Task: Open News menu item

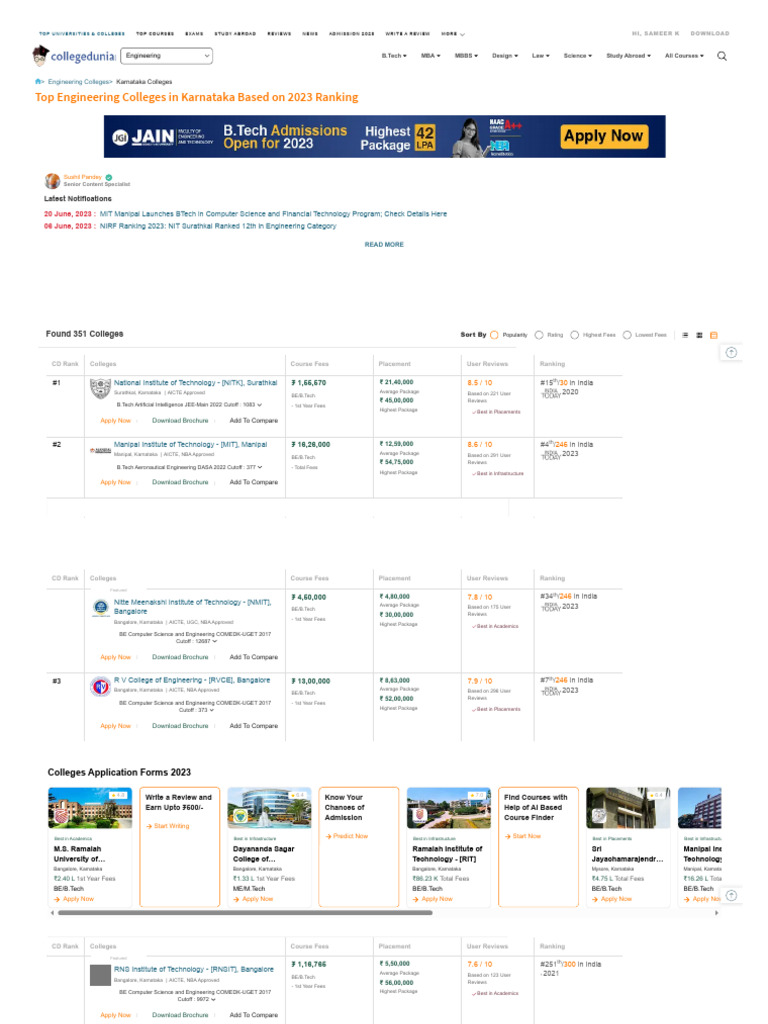Action: [310, 33]
